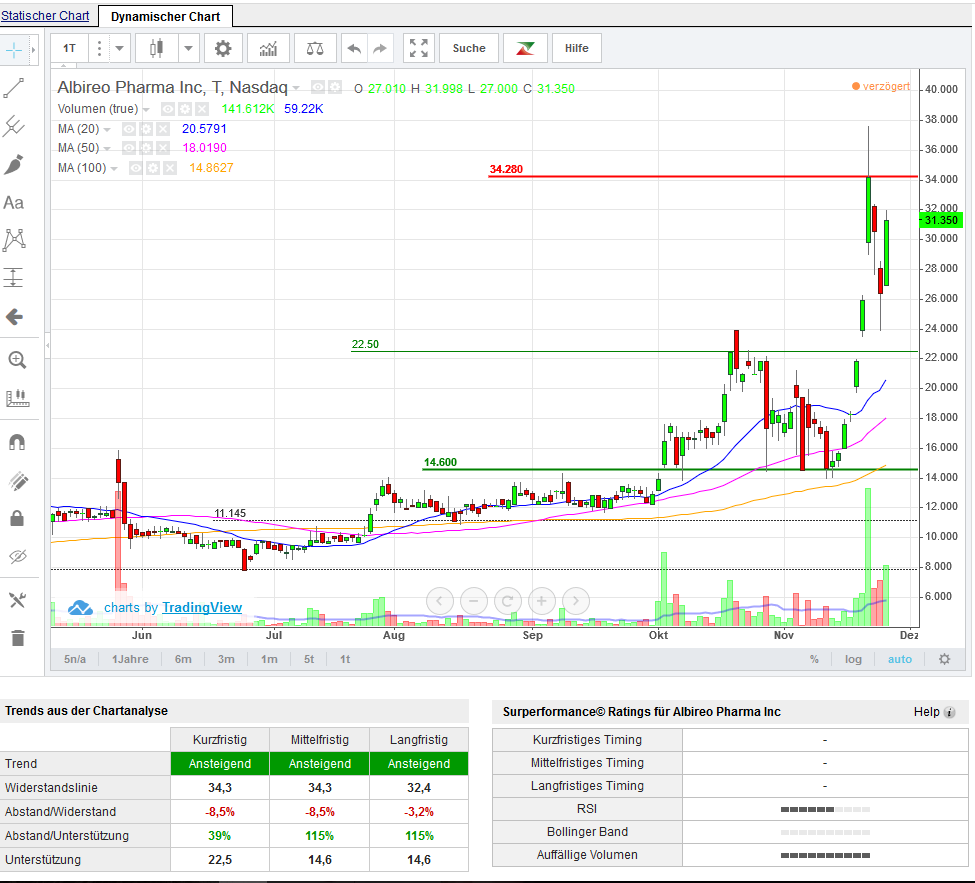This screenshot has width=975, height=883.
Task: Select the candlestick chart style icon
Action: pyautogui.click(x=157, y=49)
